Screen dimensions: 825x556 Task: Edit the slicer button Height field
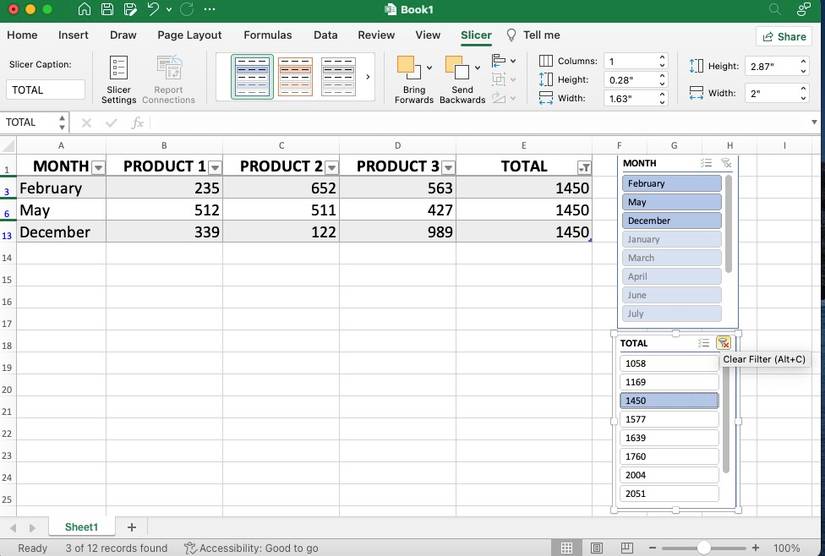(x=631, y=80)
